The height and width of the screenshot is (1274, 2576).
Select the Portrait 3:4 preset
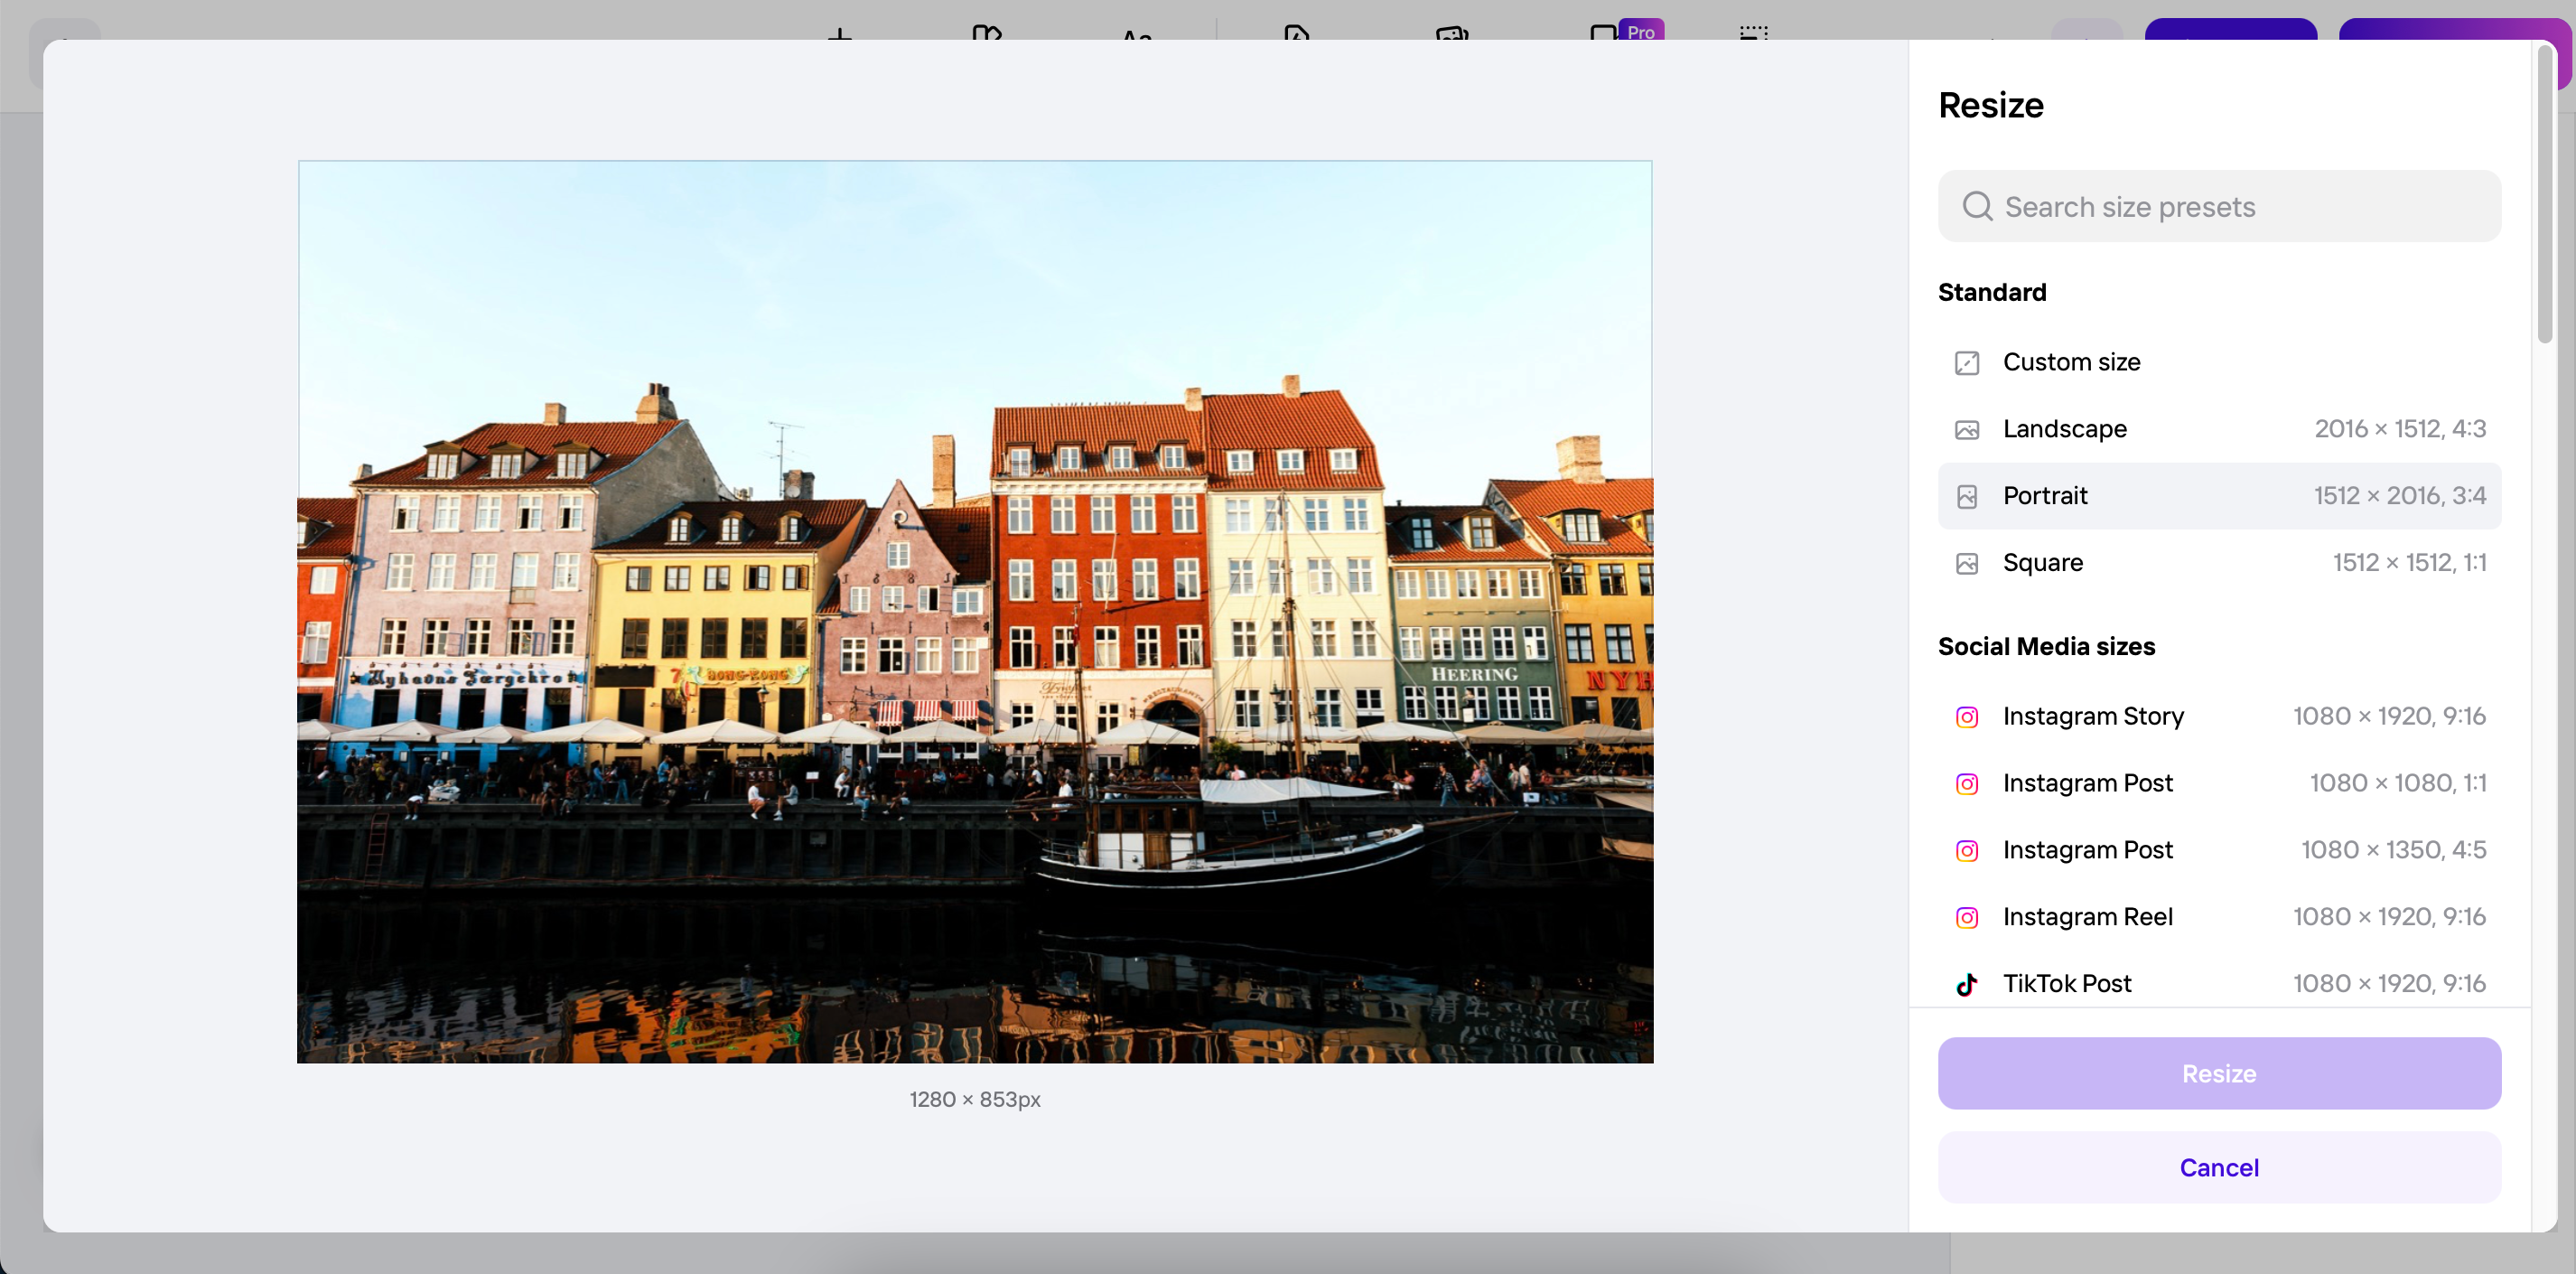pos(2218,495)
